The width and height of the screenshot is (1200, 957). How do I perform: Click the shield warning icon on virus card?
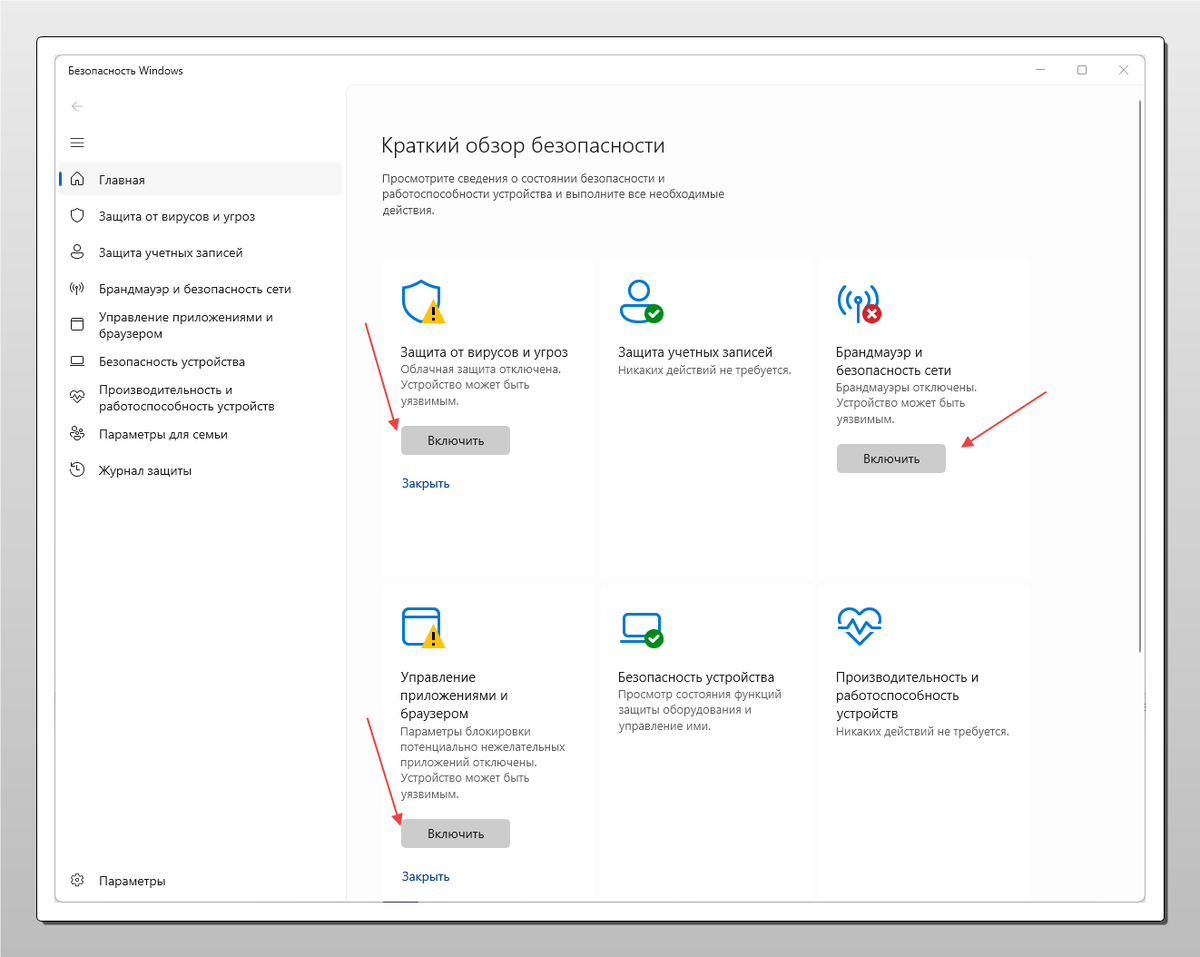[423, 302]
